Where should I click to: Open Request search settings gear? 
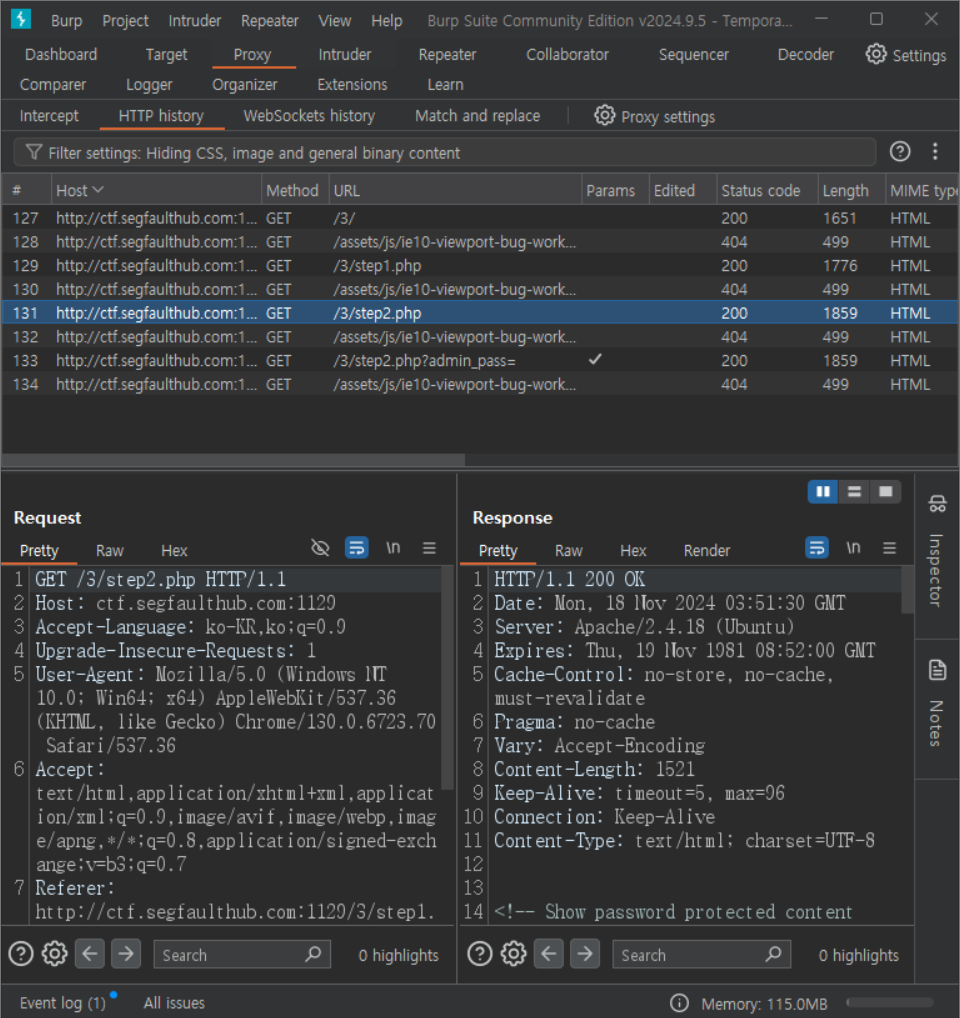(55, 954)
